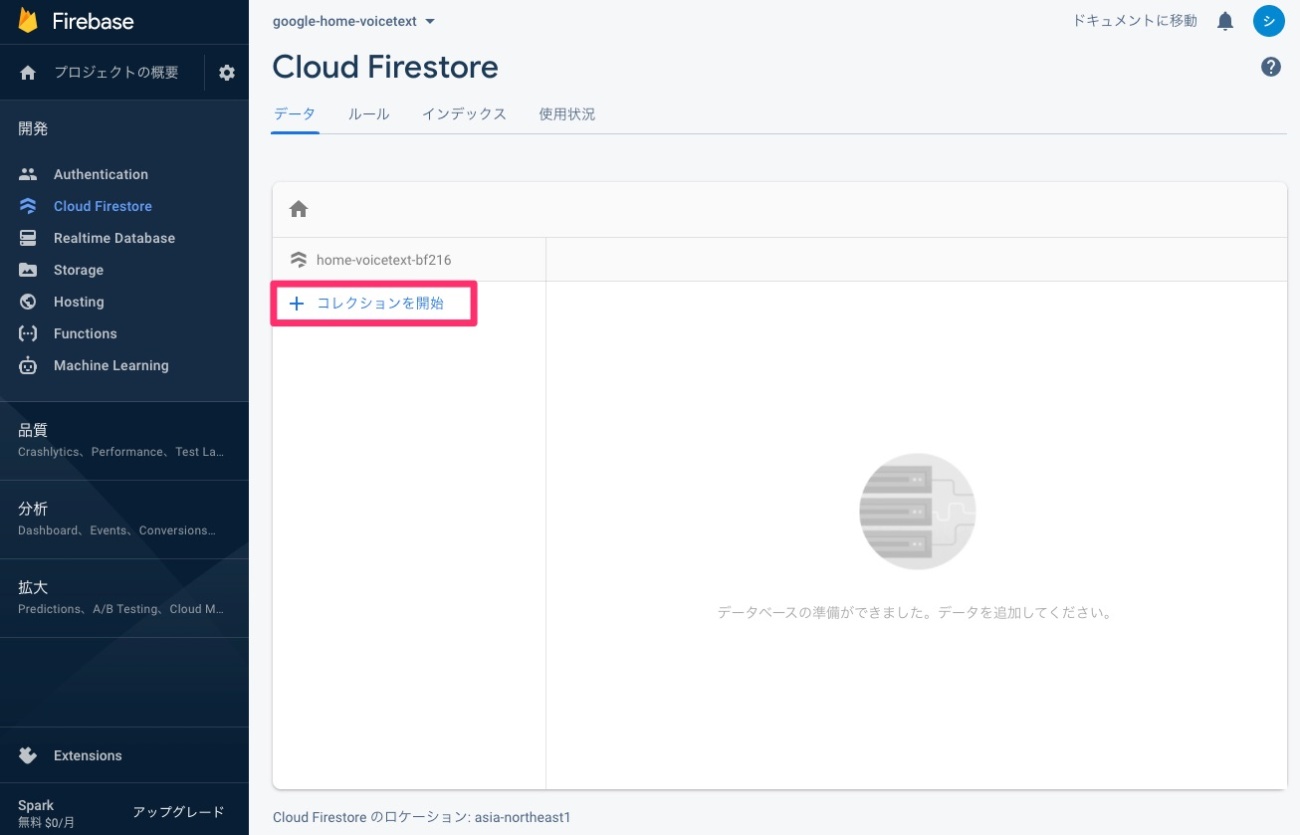Open Realtime Database in the sidebar
Image resolution: width=1300 pixels, height=835 pixels.
(x=114, y=238)
